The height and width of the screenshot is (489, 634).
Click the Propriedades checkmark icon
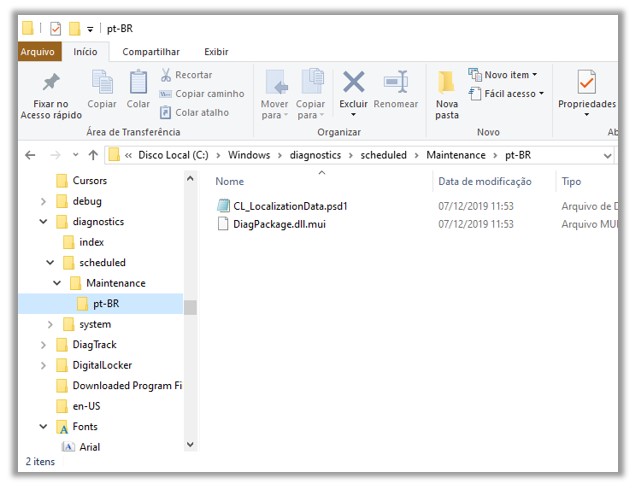(x=586, y=82)
